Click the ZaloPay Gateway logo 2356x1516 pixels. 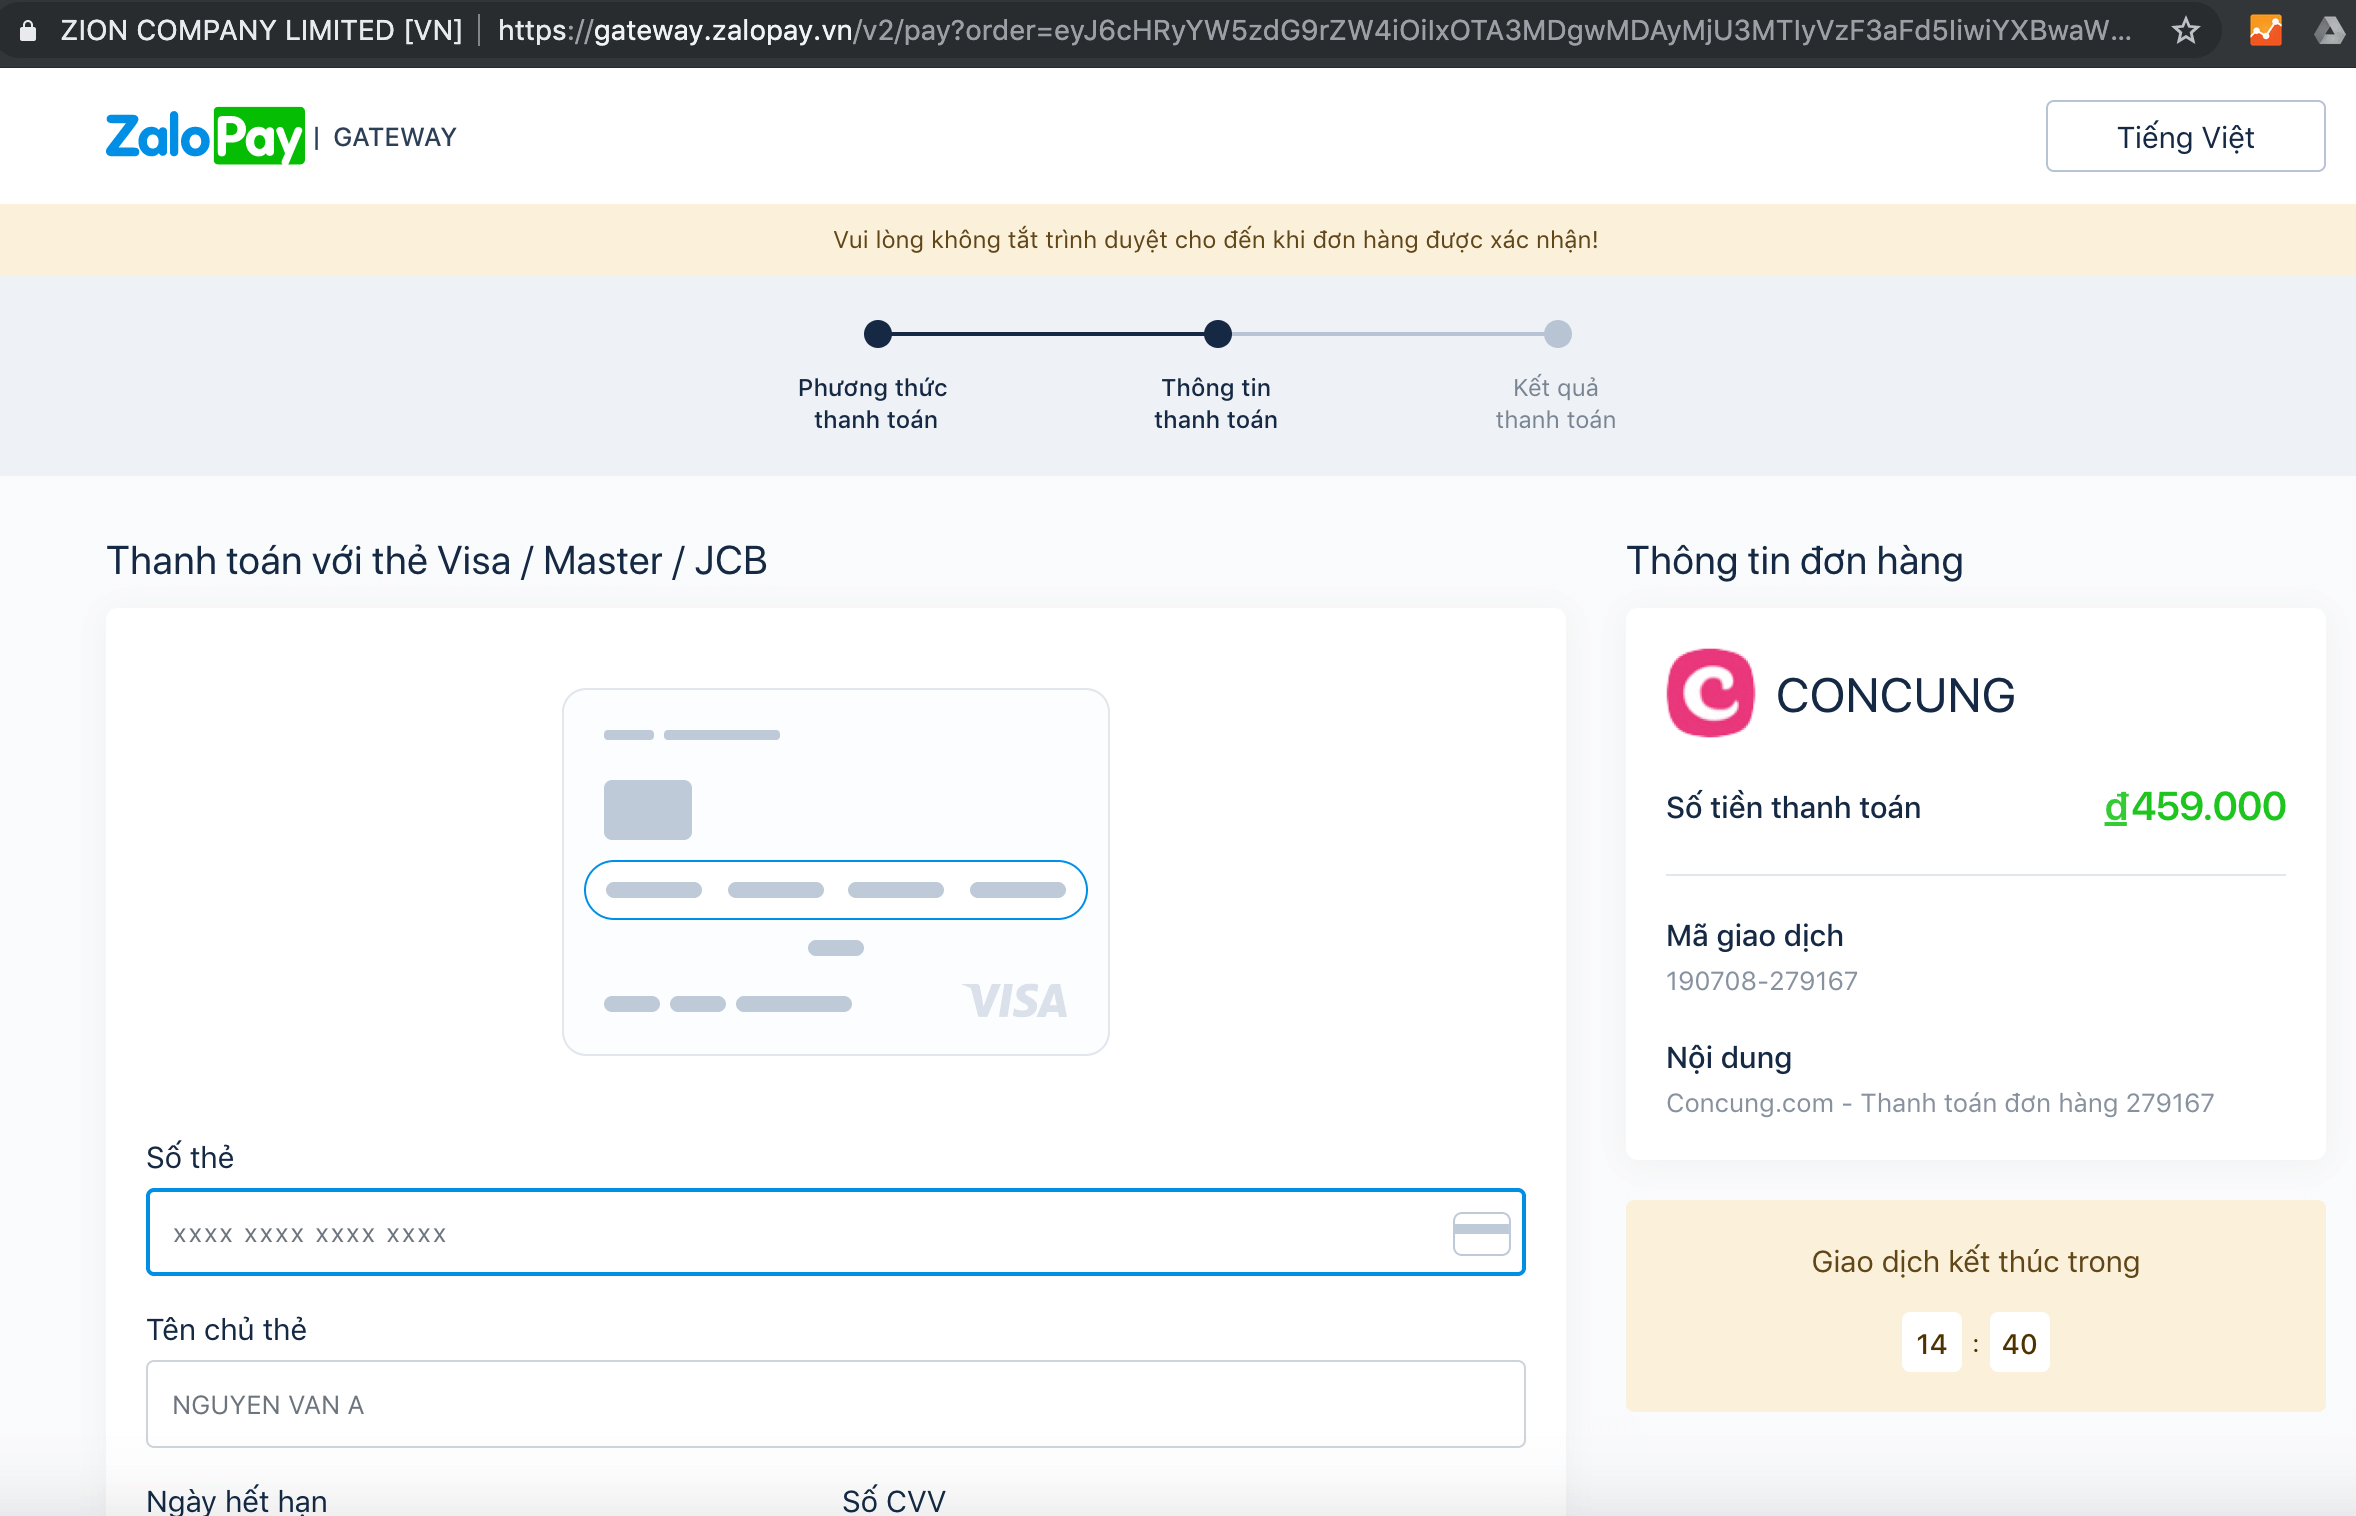[x=280, y=136]
